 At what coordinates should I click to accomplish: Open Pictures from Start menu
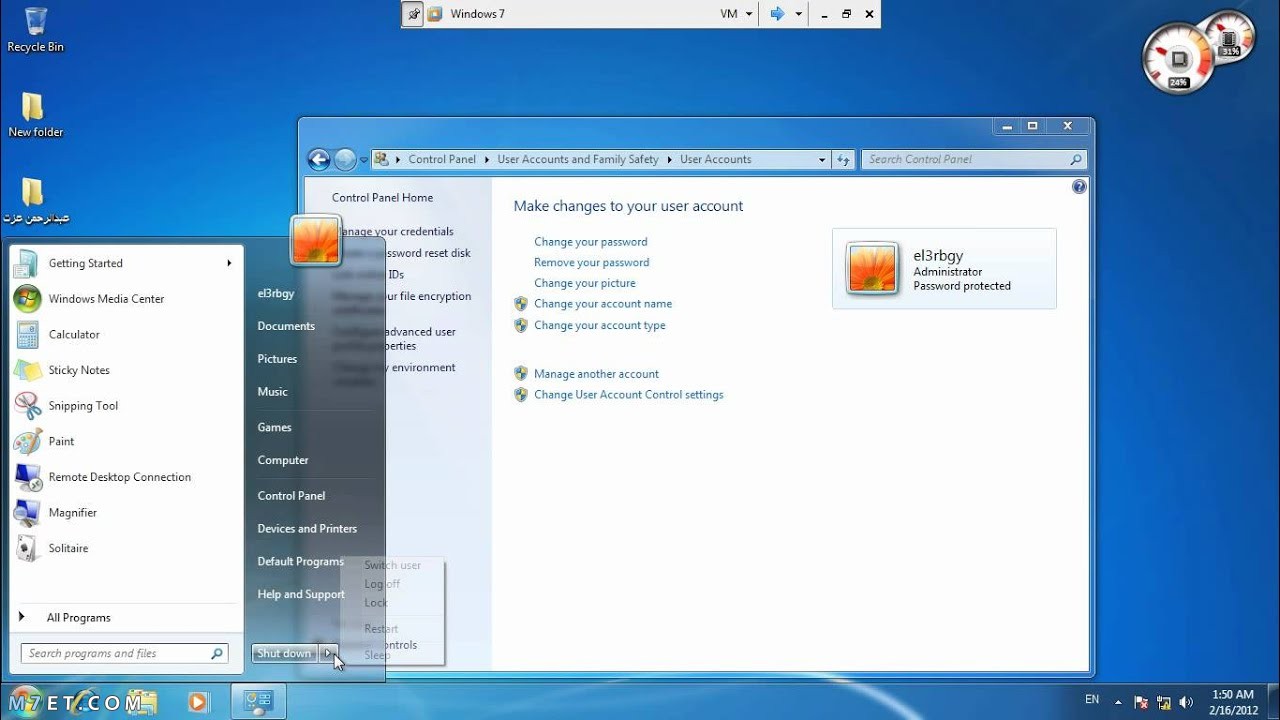(277, 359)
